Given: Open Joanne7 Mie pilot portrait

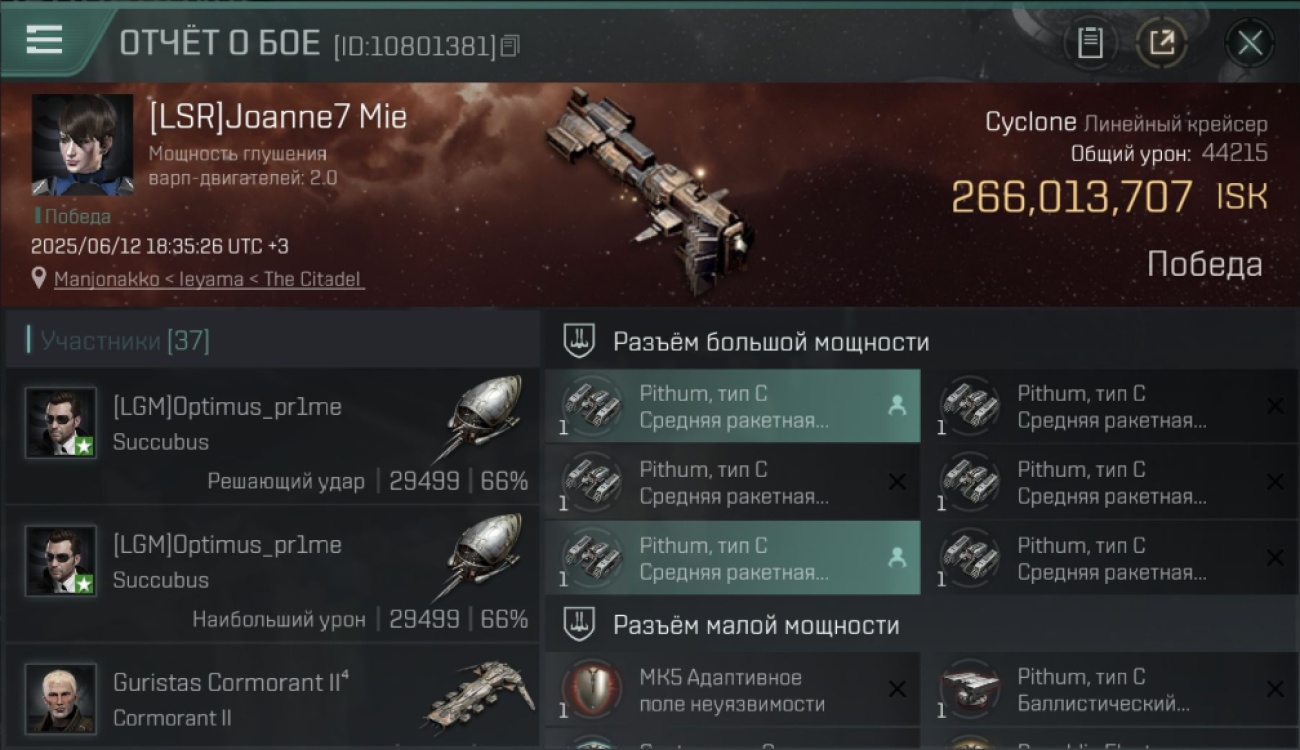Looking at the screenshot, I should tap(83, 145).
